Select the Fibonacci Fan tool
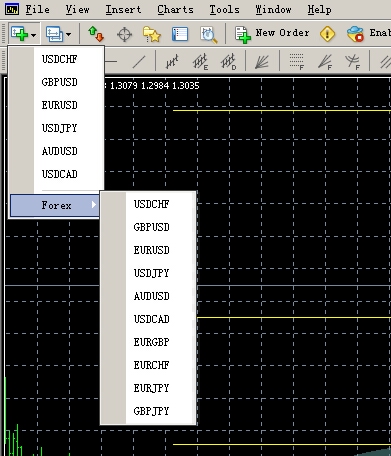This screenshot has width=391, height=456. tap(325, 62)
